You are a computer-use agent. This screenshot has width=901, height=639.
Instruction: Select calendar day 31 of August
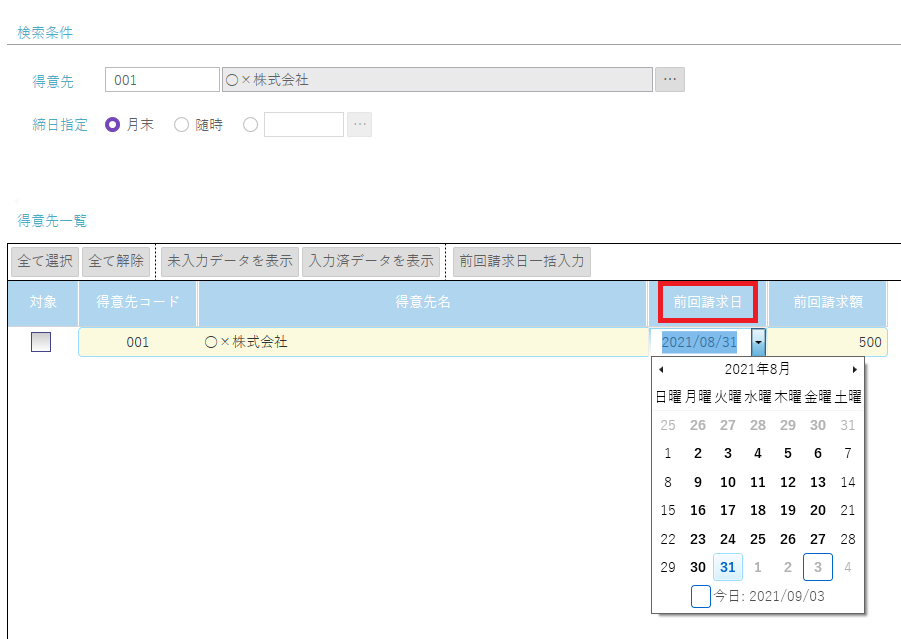click(x=728, y=567)
